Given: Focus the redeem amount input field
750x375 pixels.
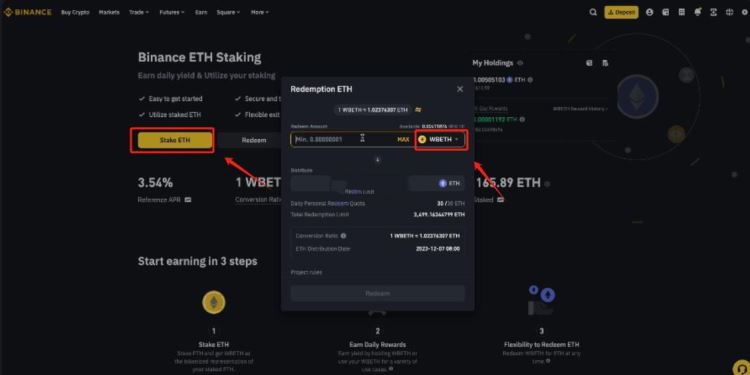Looking at the screenshot, I should (352, 139).
